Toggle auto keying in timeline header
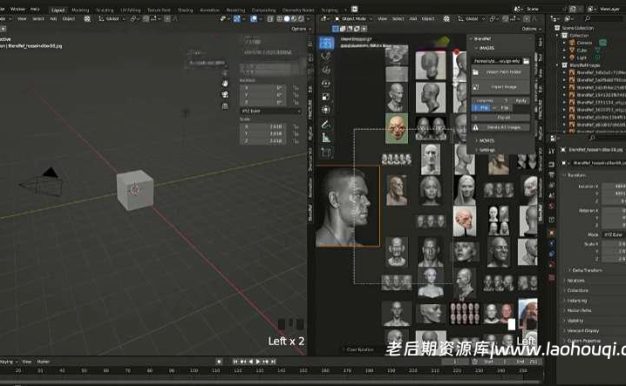 219,362
